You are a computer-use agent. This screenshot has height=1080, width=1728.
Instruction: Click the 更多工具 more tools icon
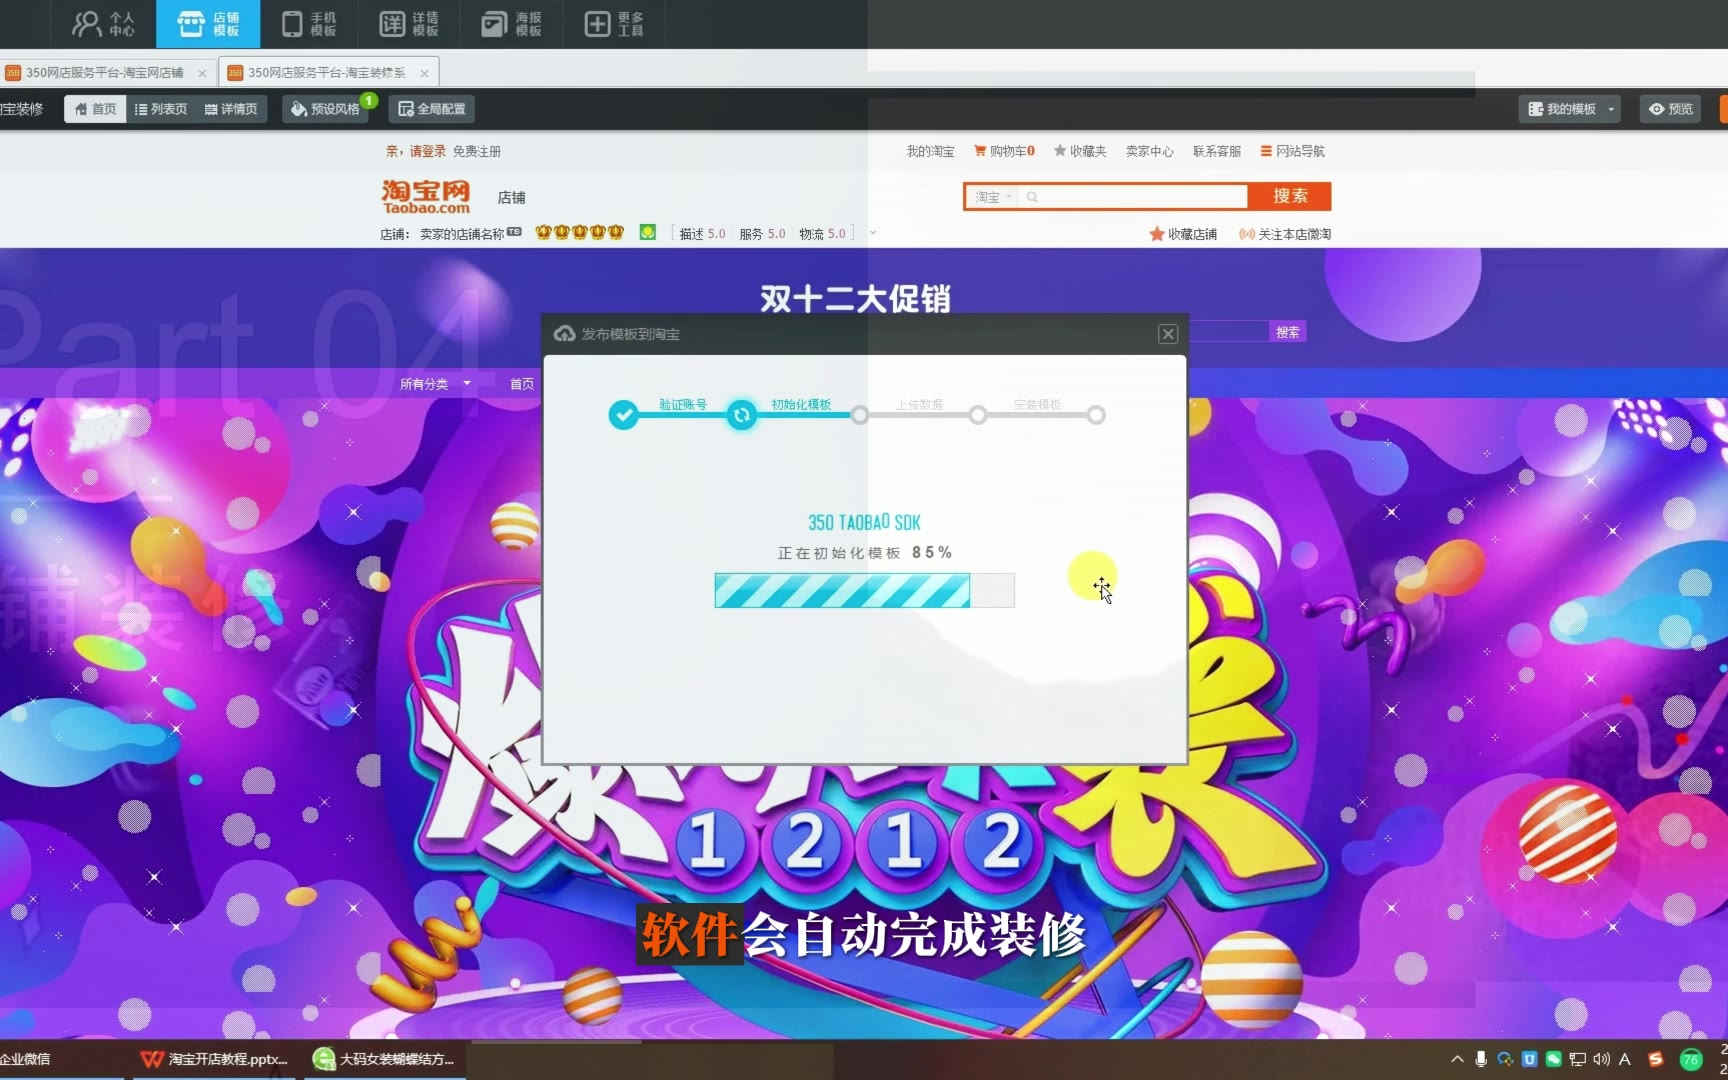click(613, 24)
